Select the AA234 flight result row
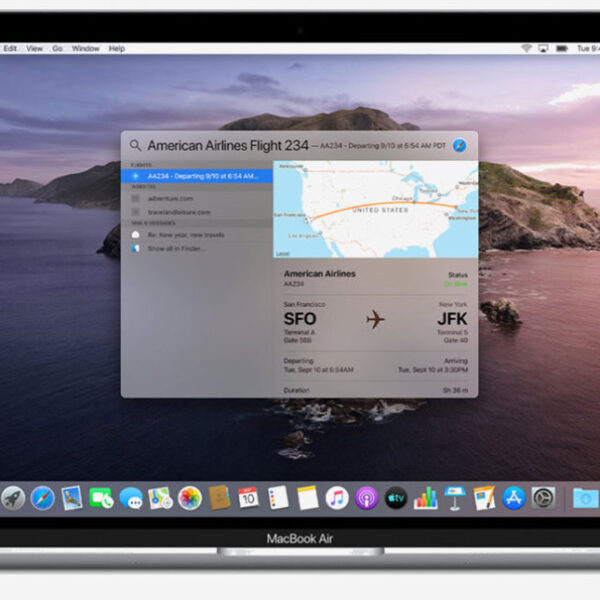The image size is (600, 600). pyautogui.click(x=197, y=176)
